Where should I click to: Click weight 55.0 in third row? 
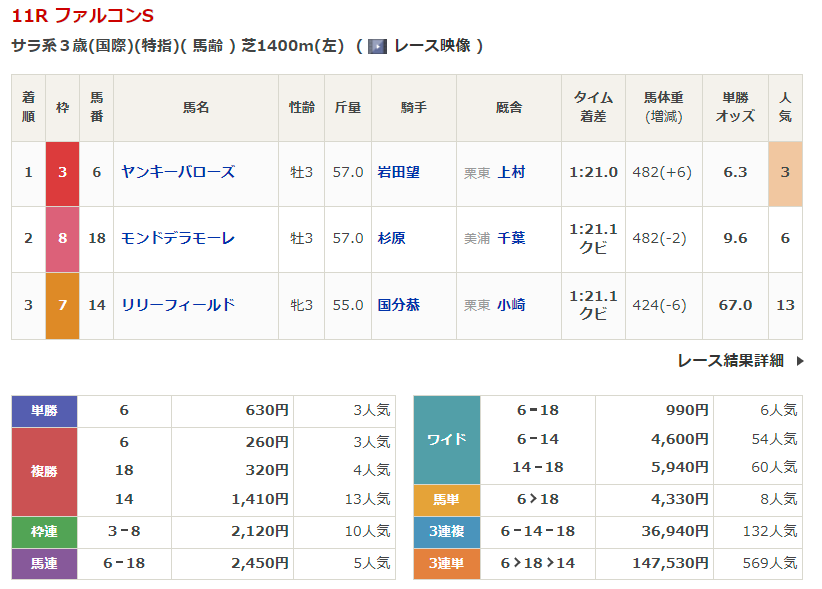tap(348, 305)
